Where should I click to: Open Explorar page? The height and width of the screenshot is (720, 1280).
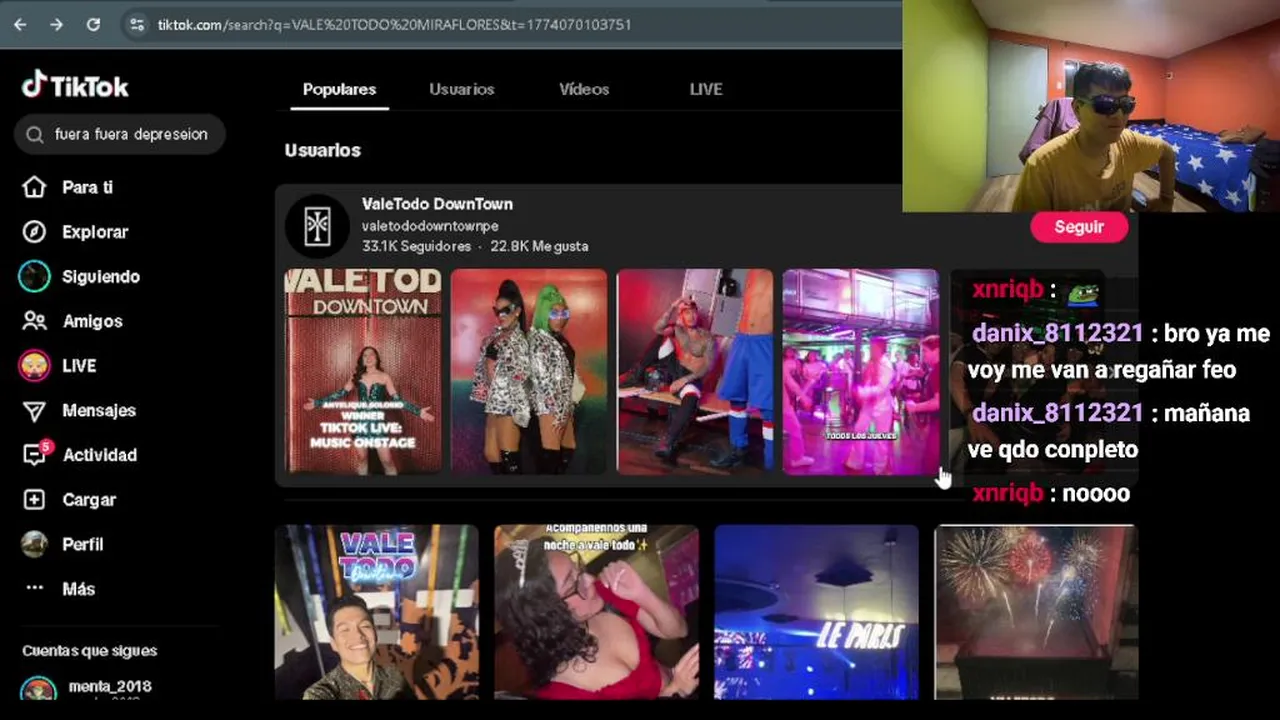pos(95,232)
